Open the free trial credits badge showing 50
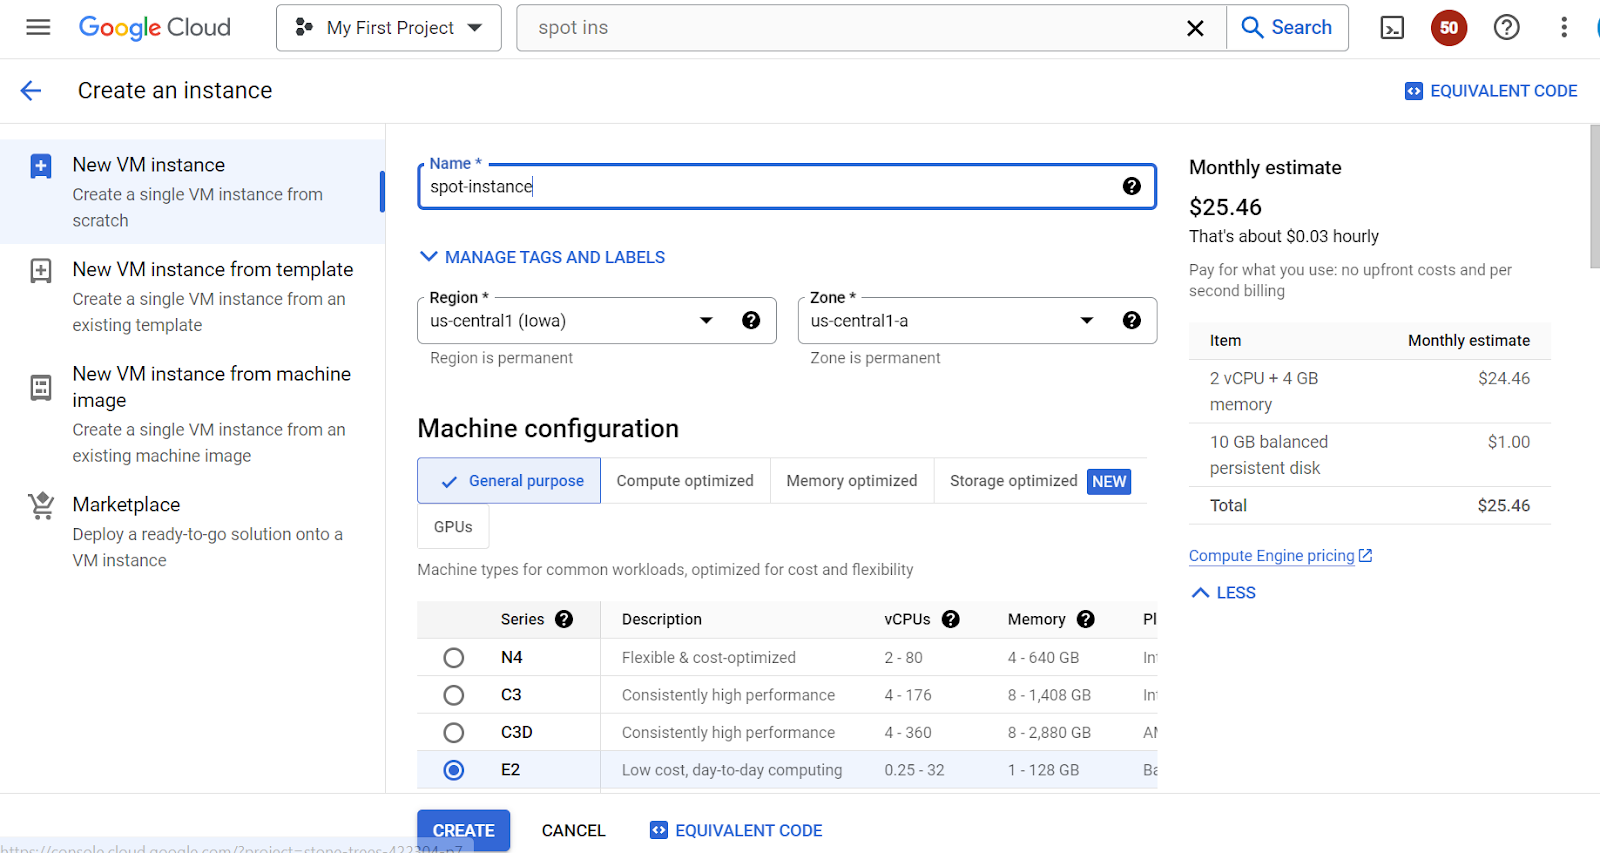This screenshot has width=1600, height=853. click(1449, 28)
